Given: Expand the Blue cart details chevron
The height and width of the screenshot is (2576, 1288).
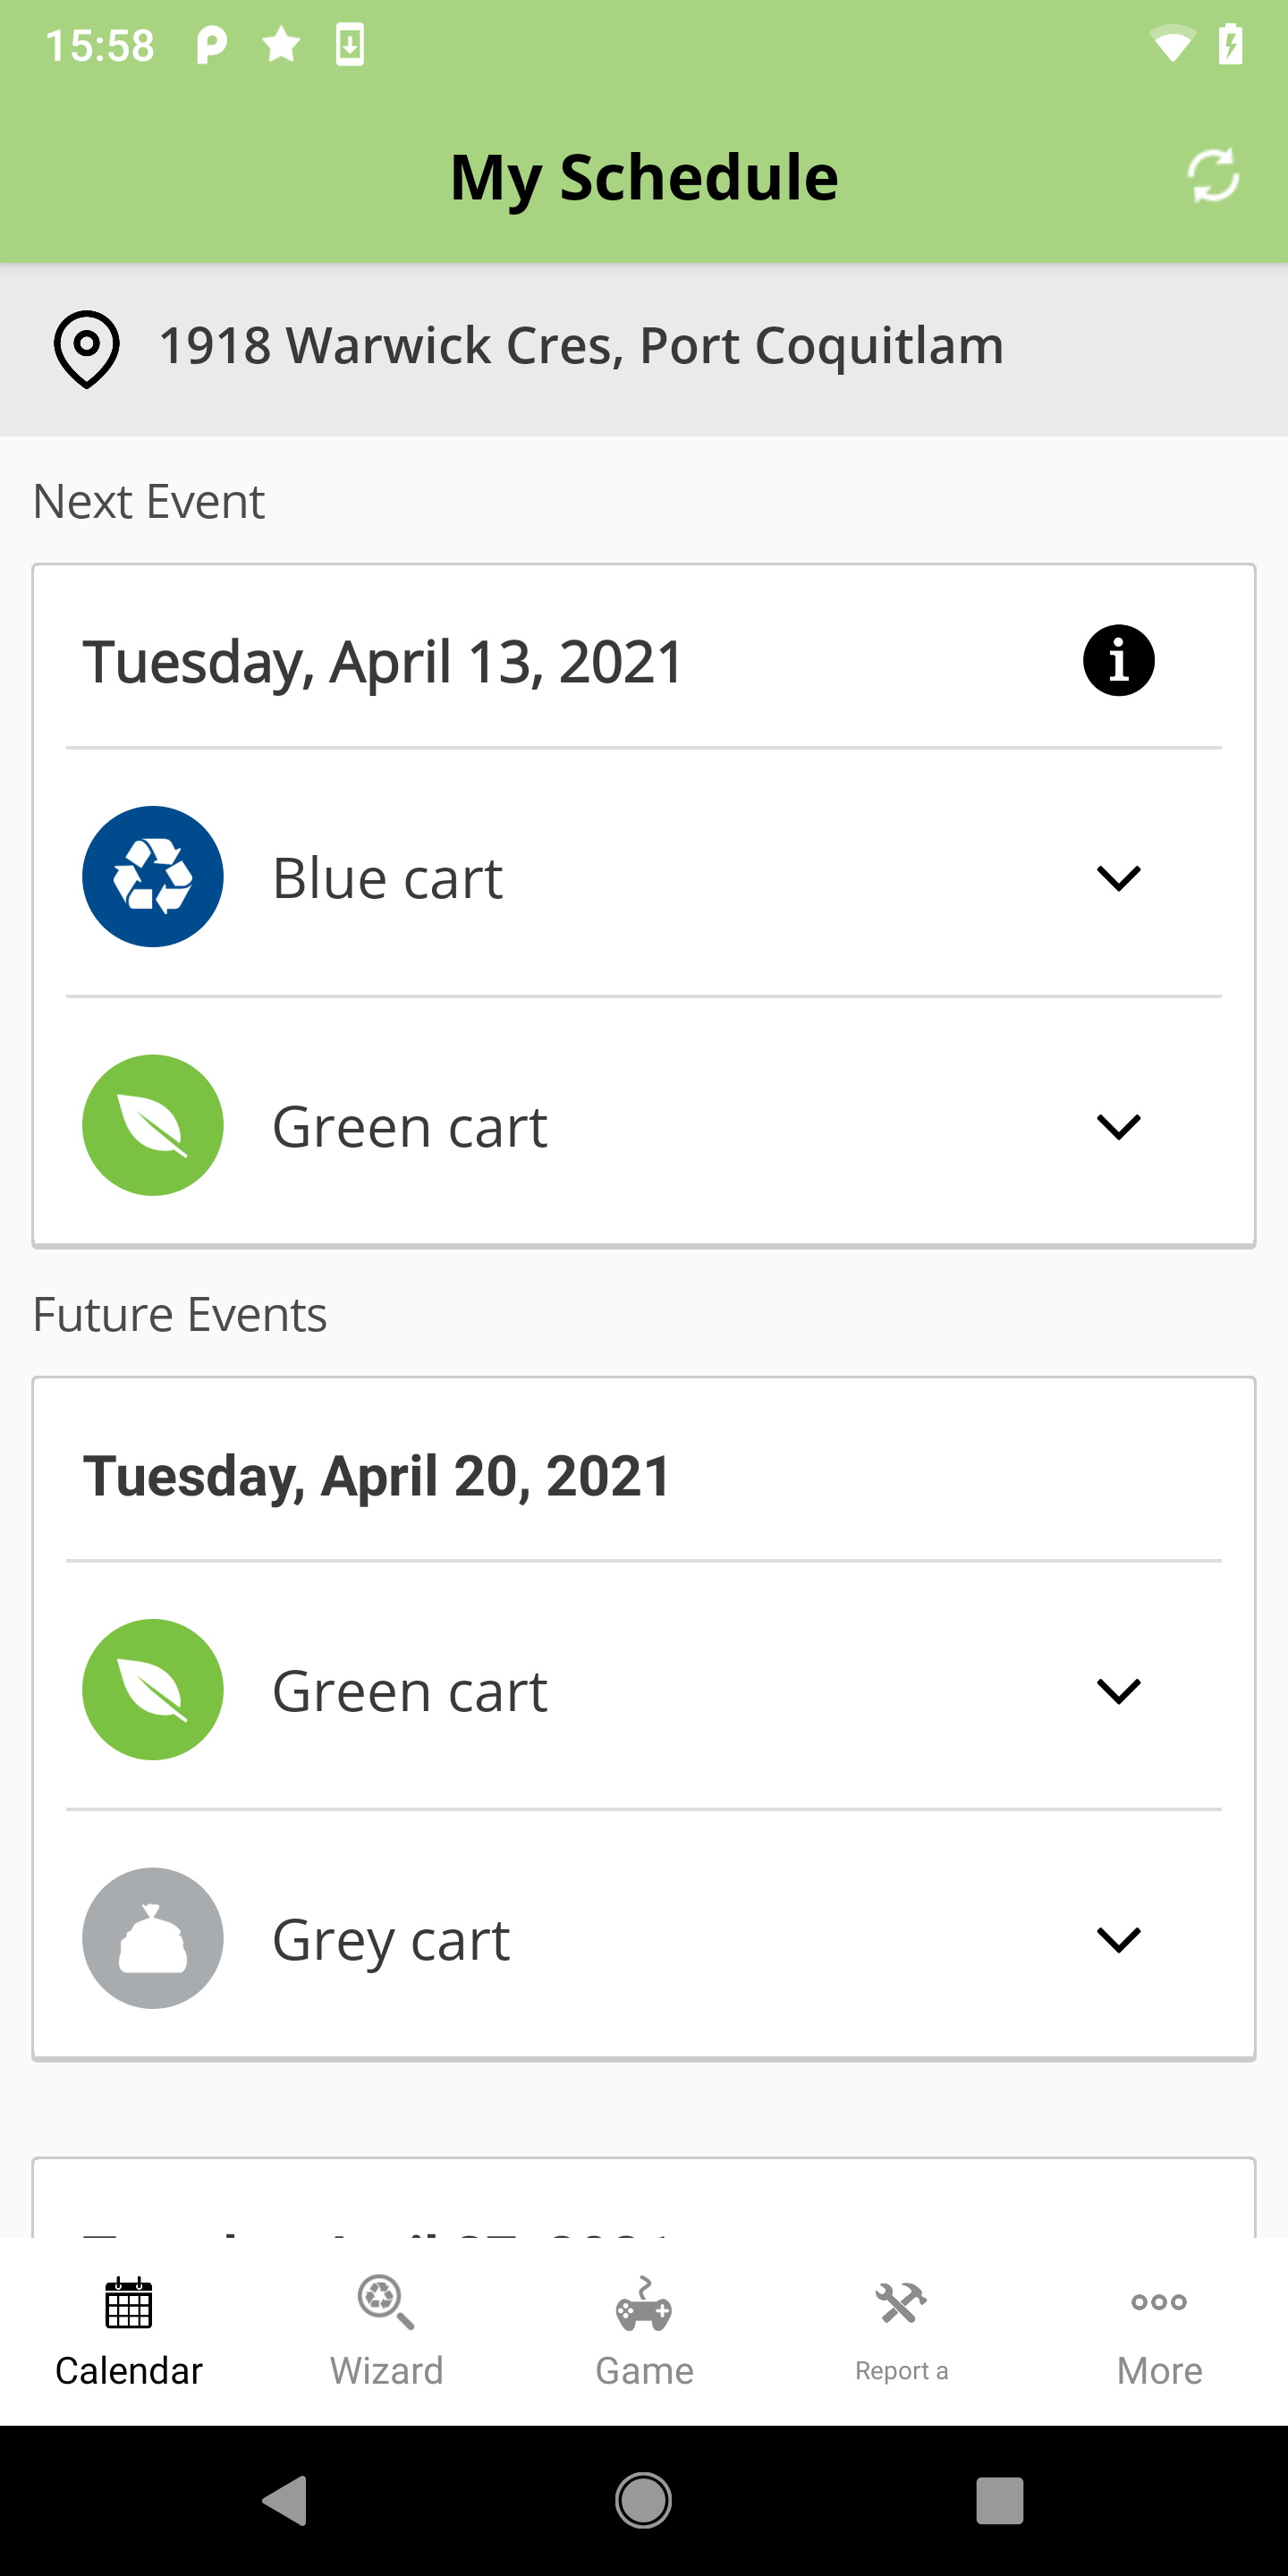Looking at the screenshot, I should [1118, 878].
